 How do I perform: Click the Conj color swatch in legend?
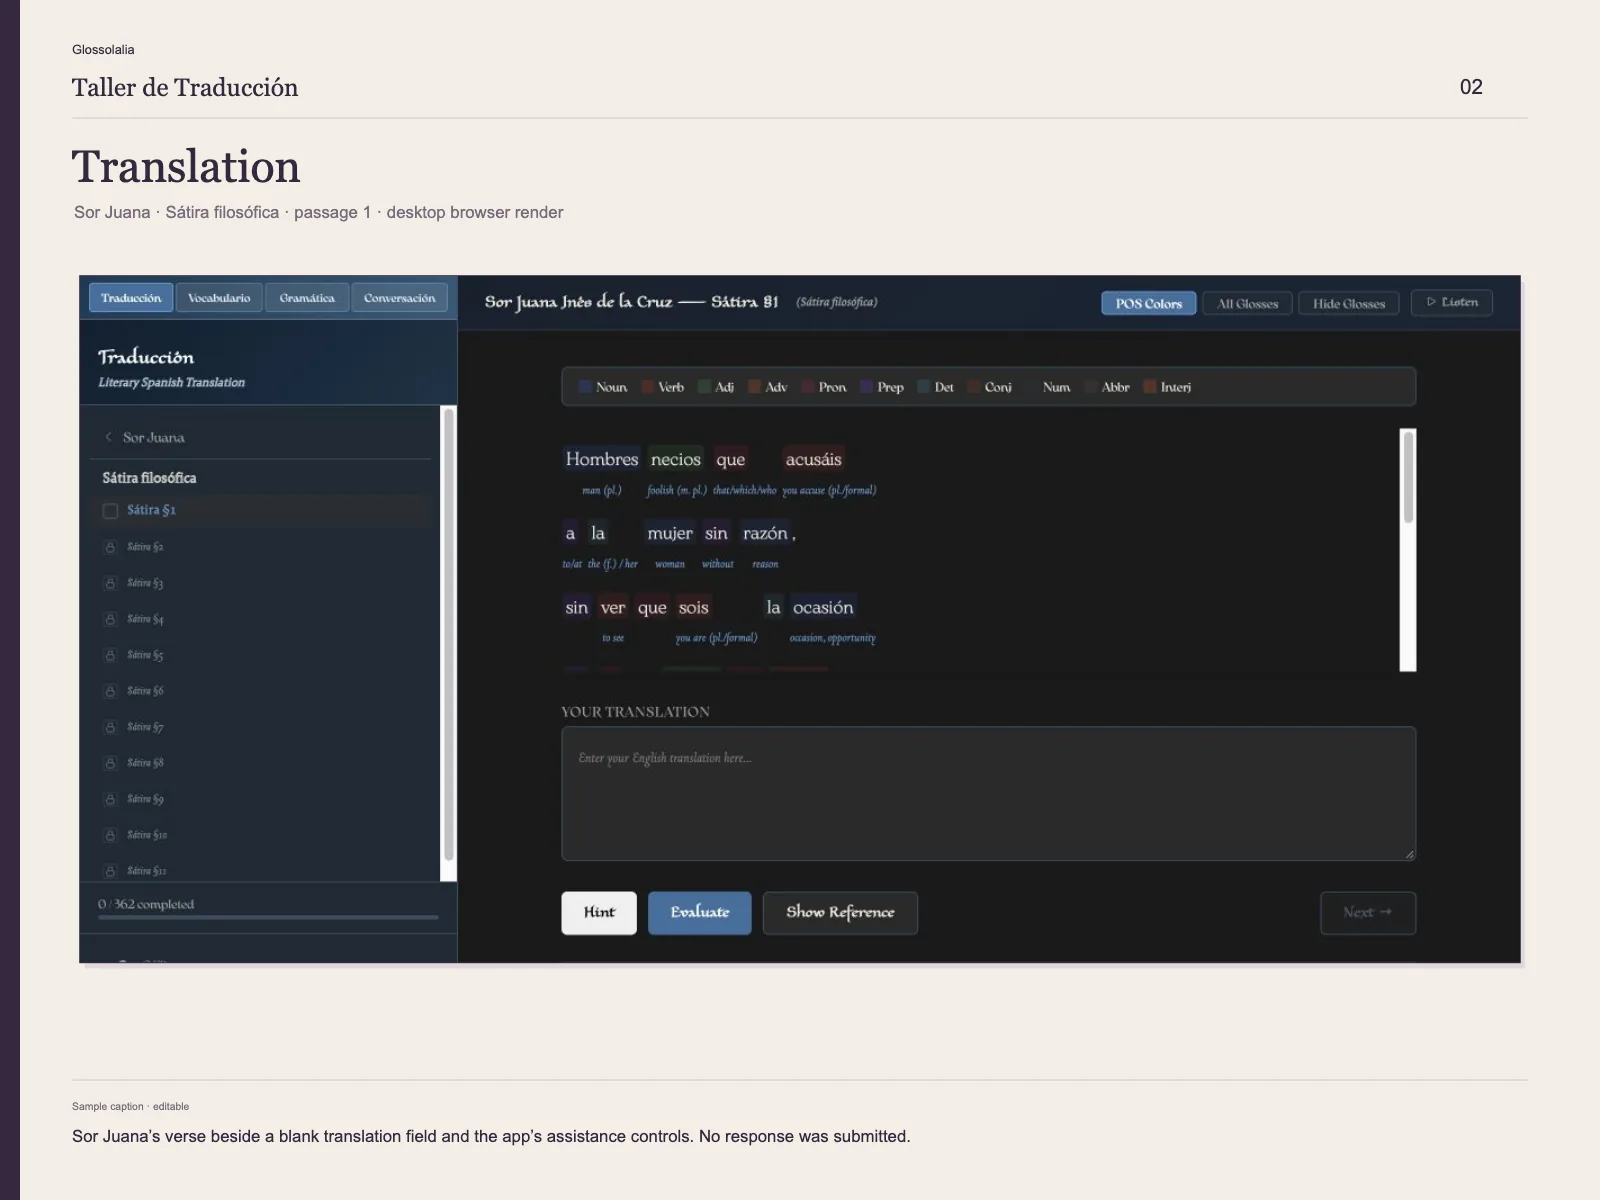pyautogui.click(x=973, y=387)
